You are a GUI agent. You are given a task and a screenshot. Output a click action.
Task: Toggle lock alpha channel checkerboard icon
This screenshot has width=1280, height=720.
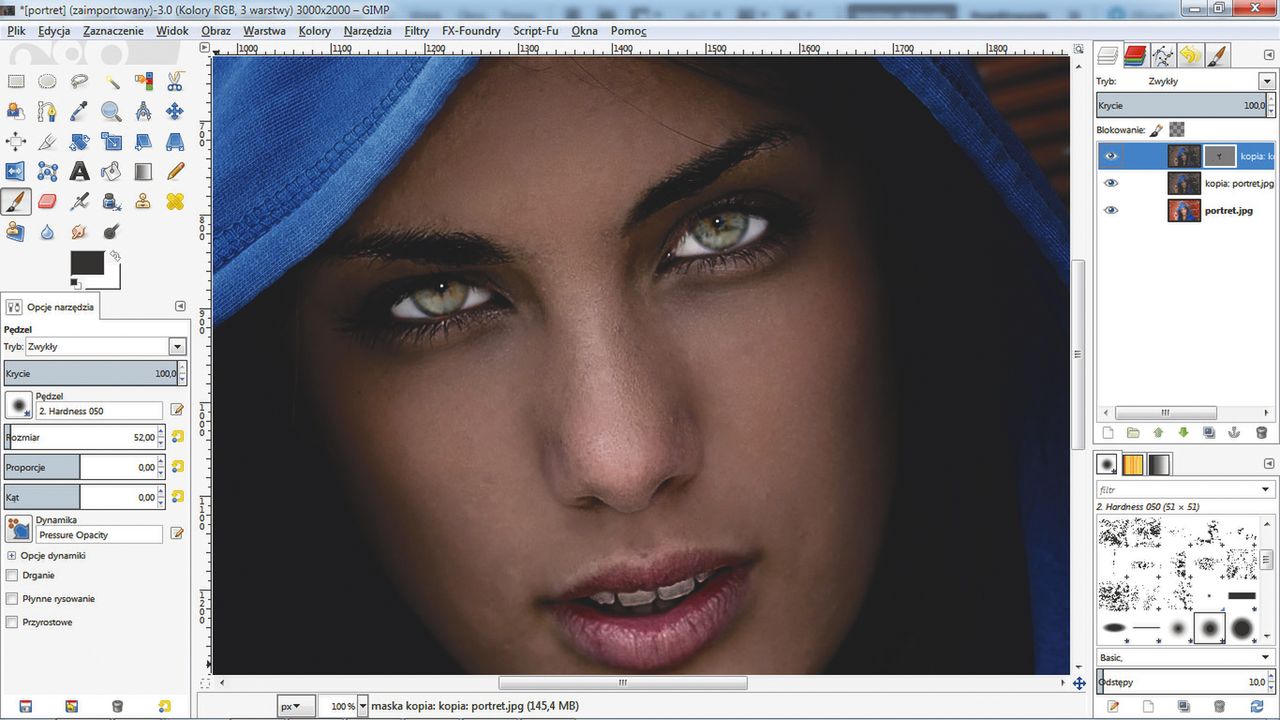[1177, 129]
